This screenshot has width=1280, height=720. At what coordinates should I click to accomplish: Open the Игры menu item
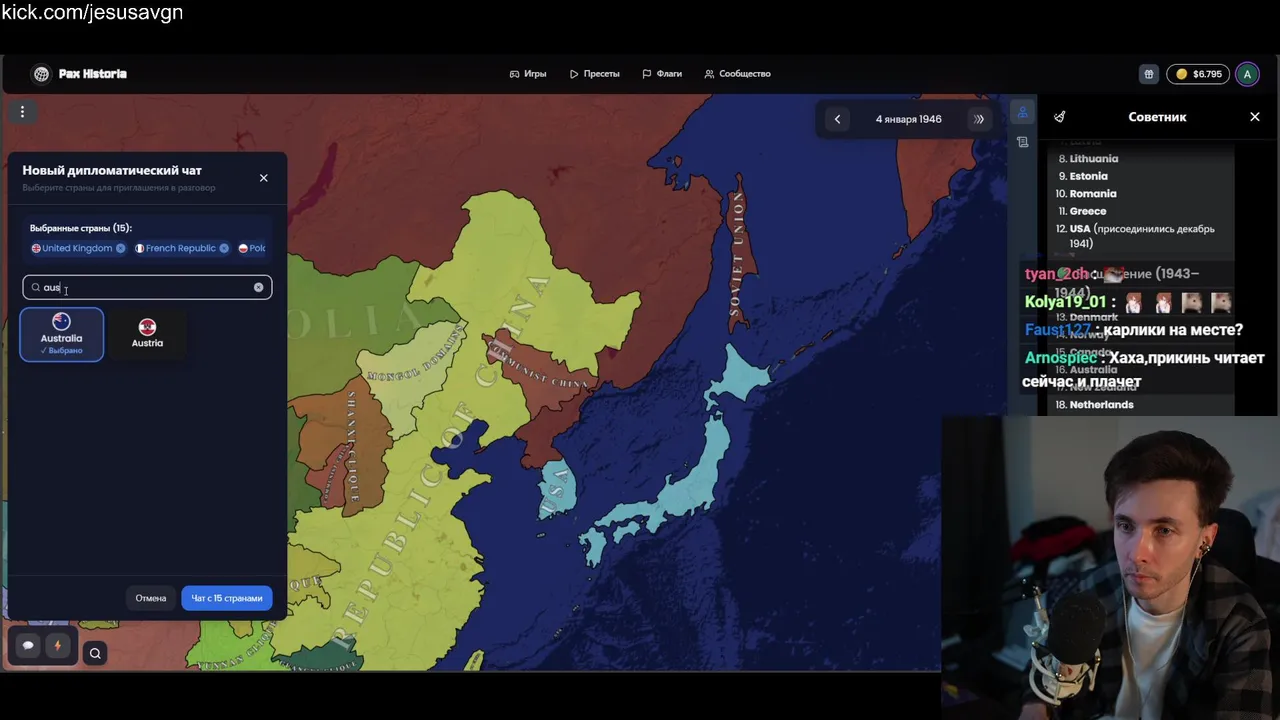(528, 74)
